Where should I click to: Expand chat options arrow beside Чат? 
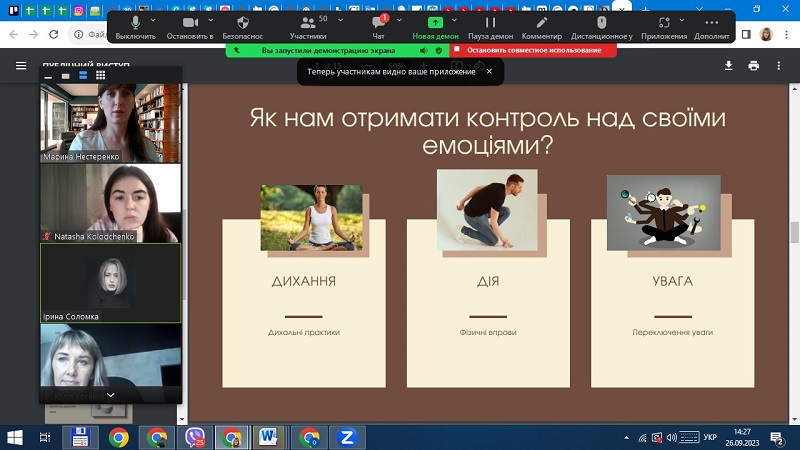[399, 20]
